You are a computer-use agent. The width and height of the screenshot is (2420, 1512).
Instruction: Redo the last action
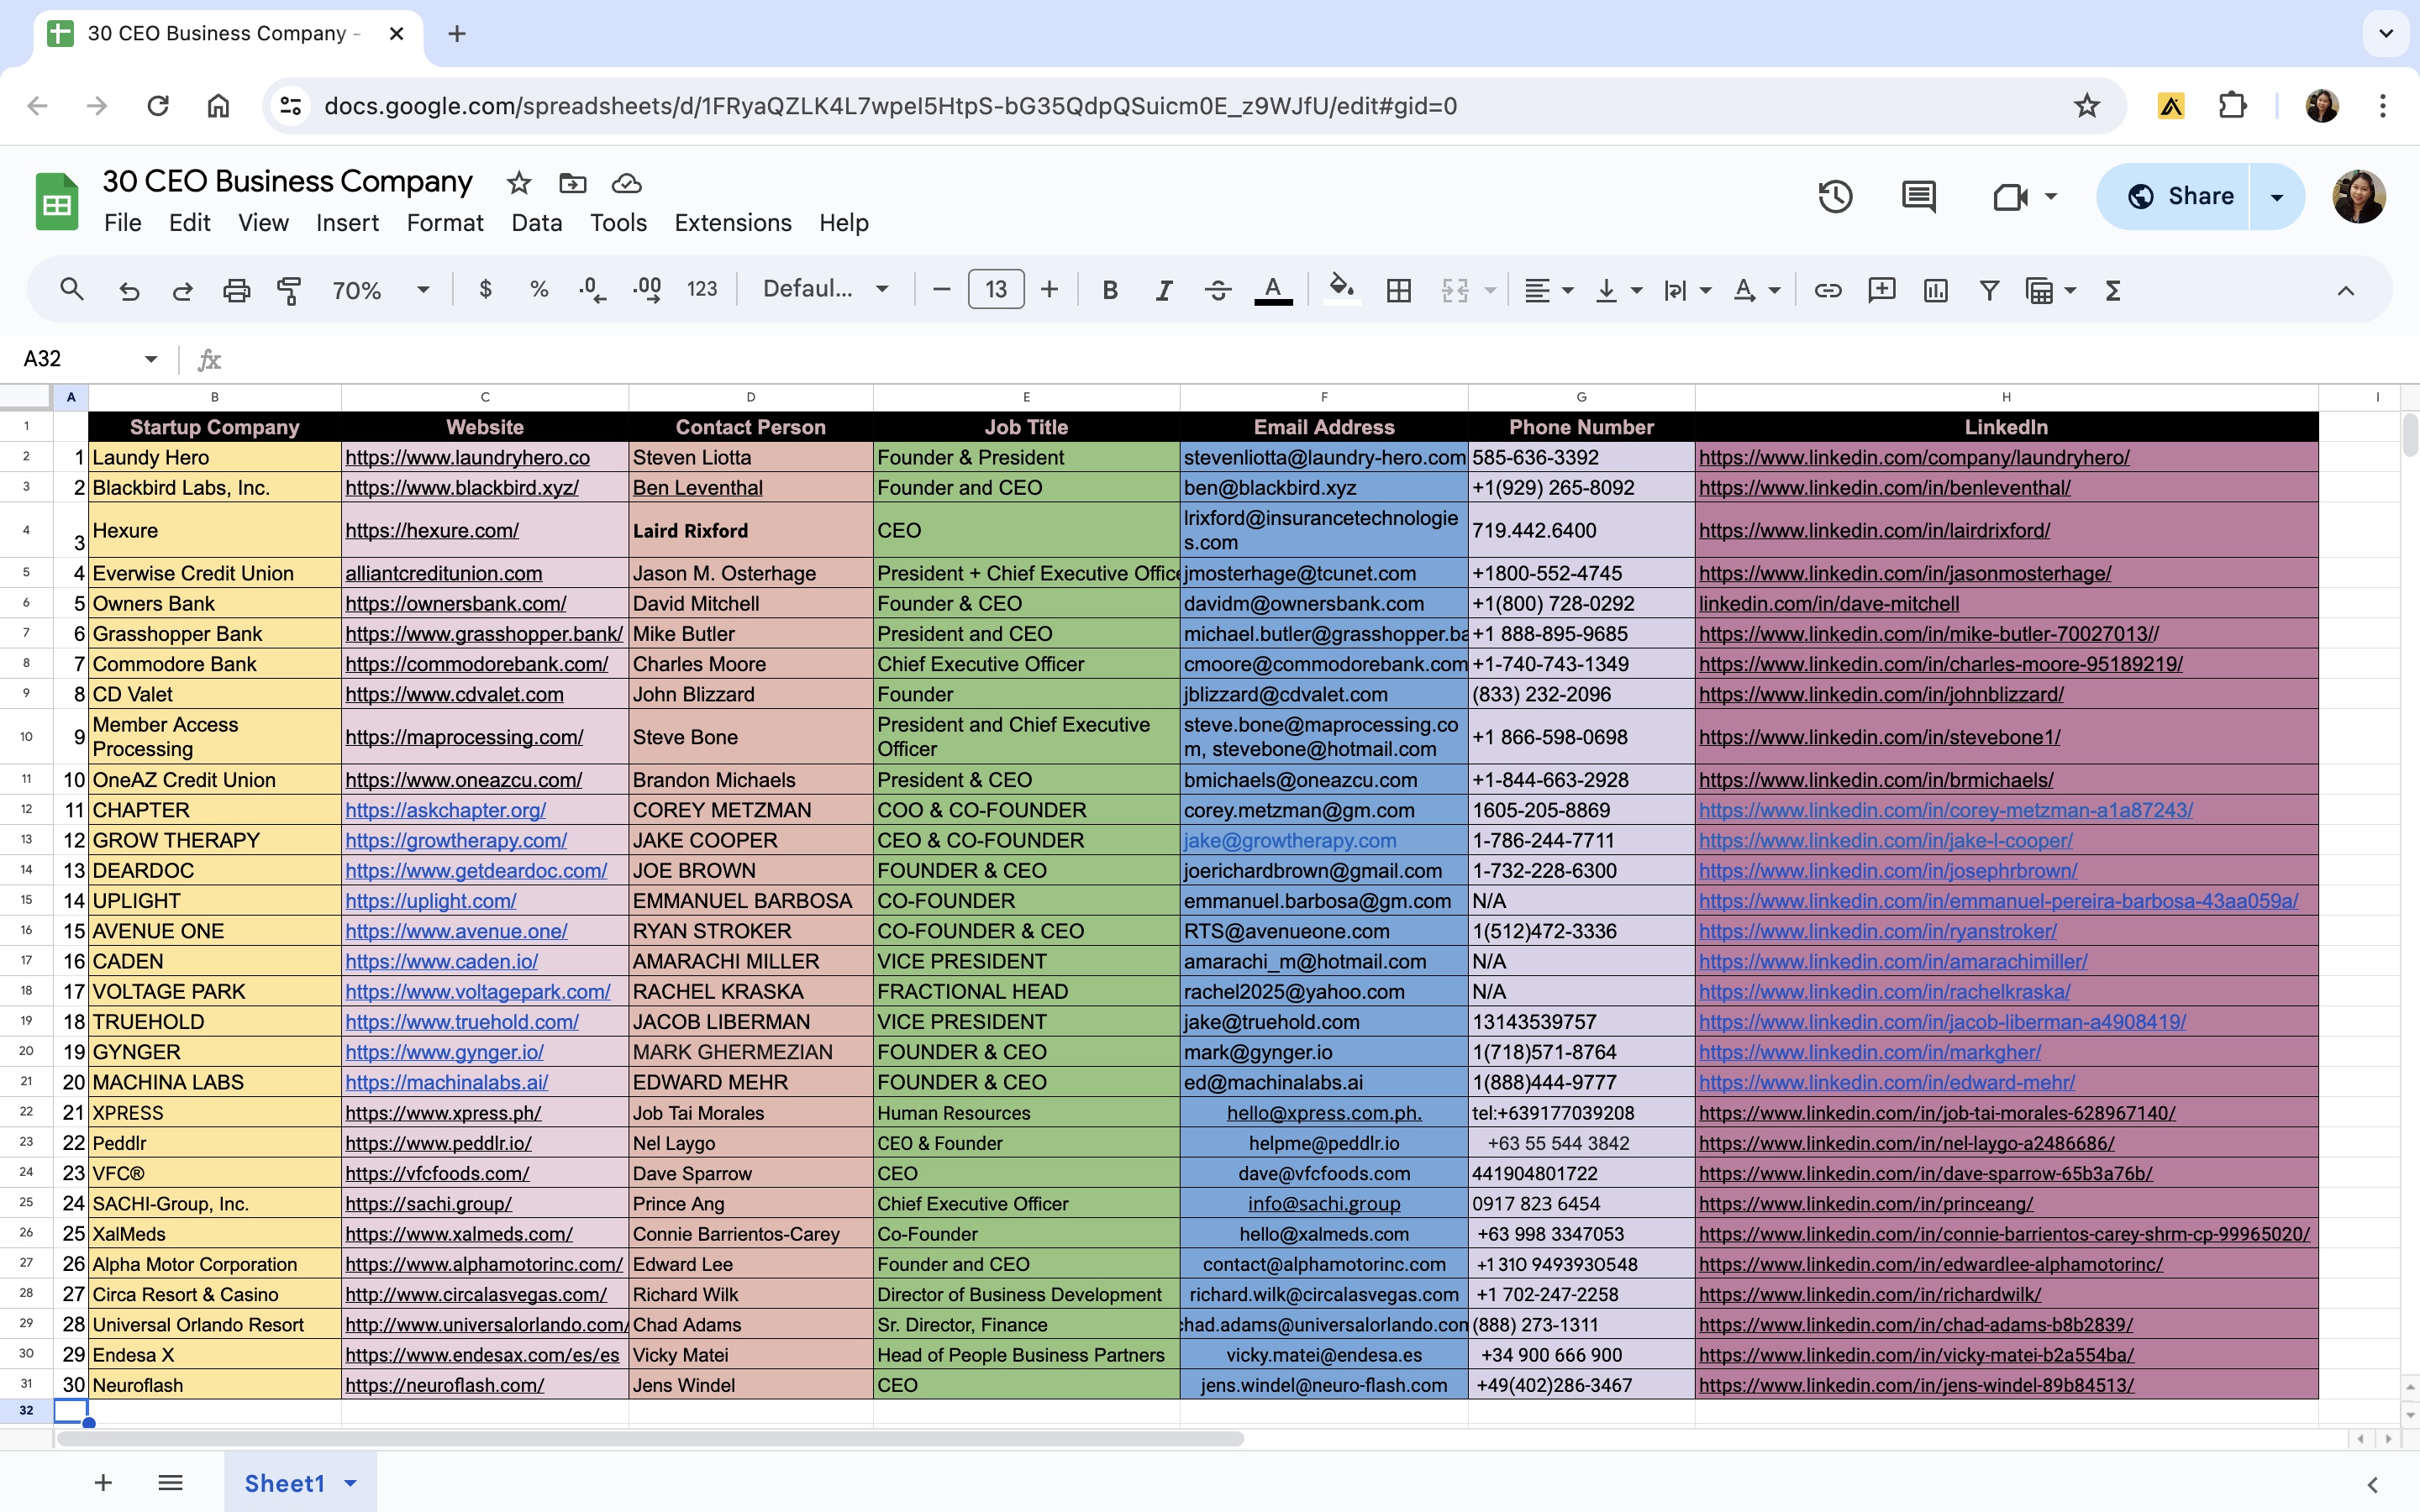[x=182, y=290]
